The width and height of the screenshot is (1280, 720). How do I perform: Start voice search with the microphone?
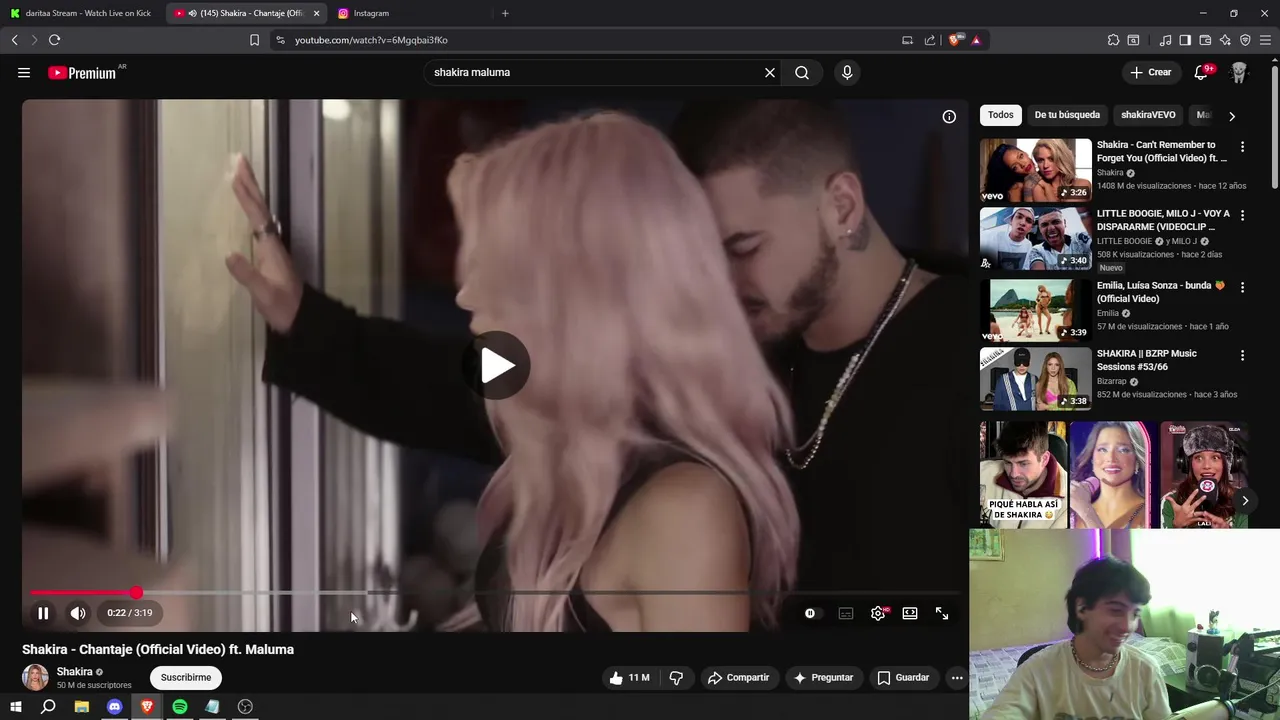click(x=847, y=72)
